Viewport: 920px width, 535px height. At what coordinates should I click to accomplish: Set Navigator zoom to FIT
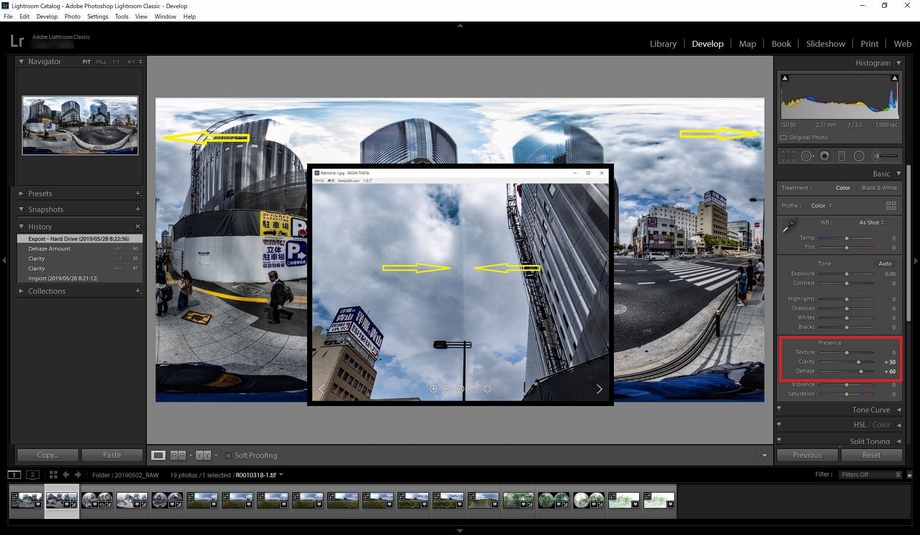pos(87,62)
